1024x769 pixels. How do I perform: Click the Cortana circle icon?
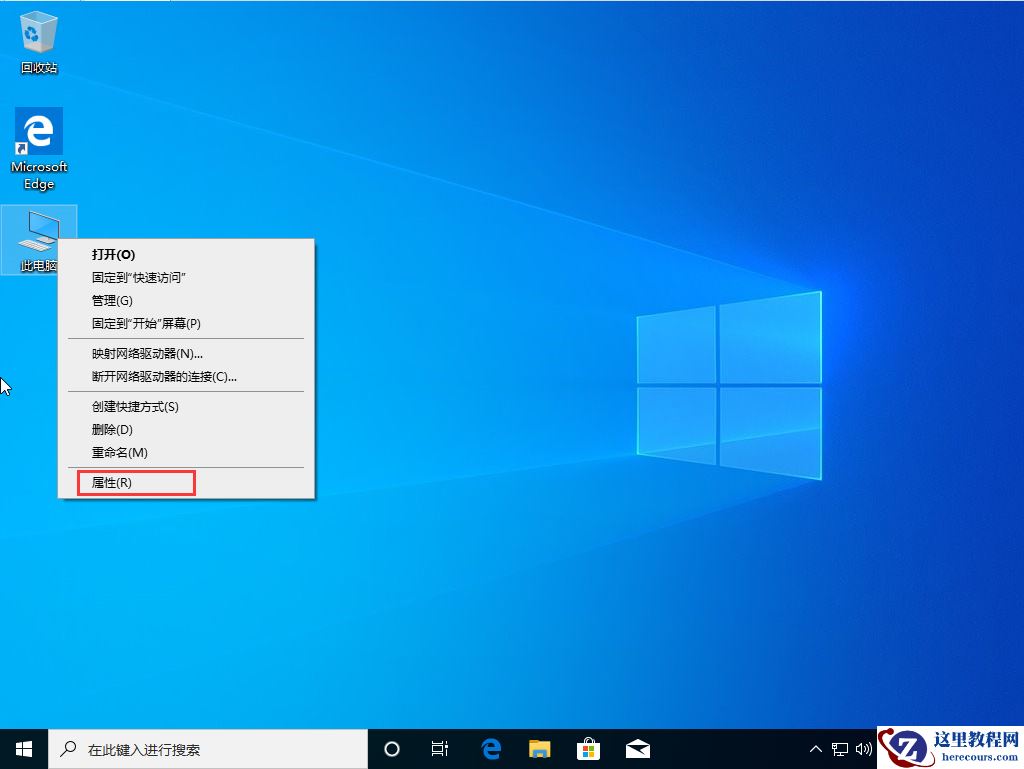click(391, 748)
